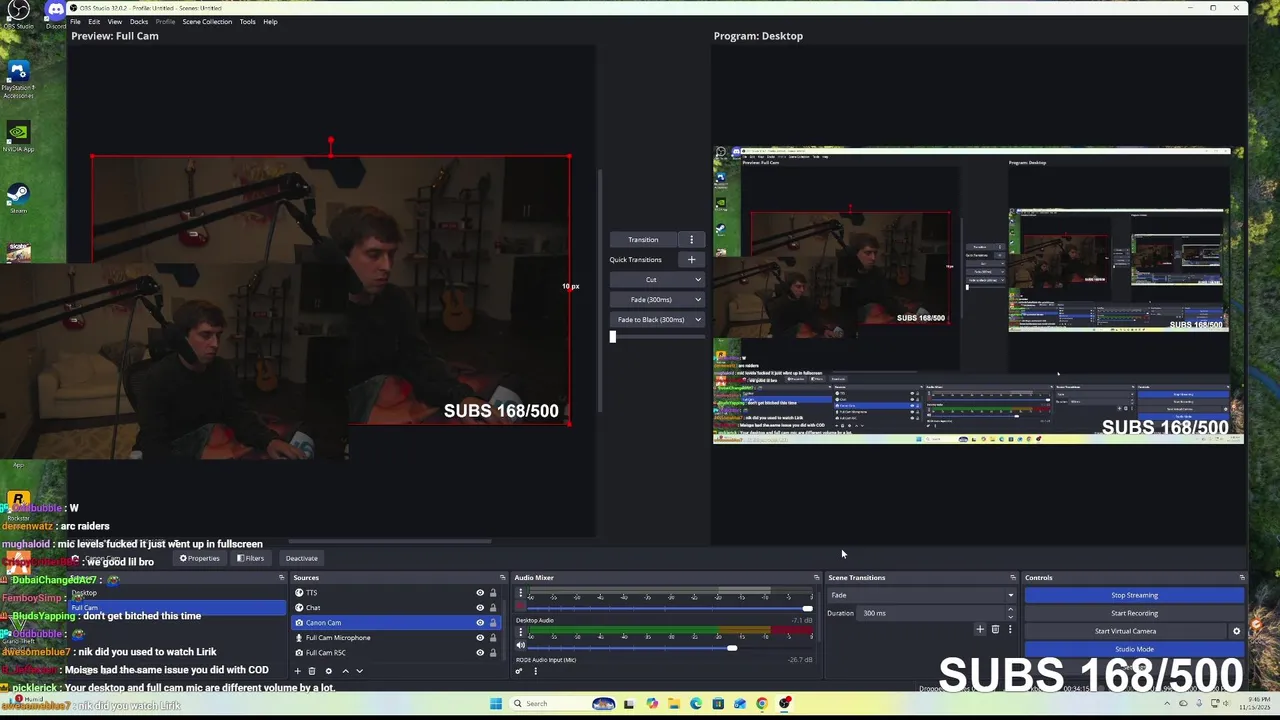Open Desktop Audio three-dot options
1280x720 pixels.
520,634
